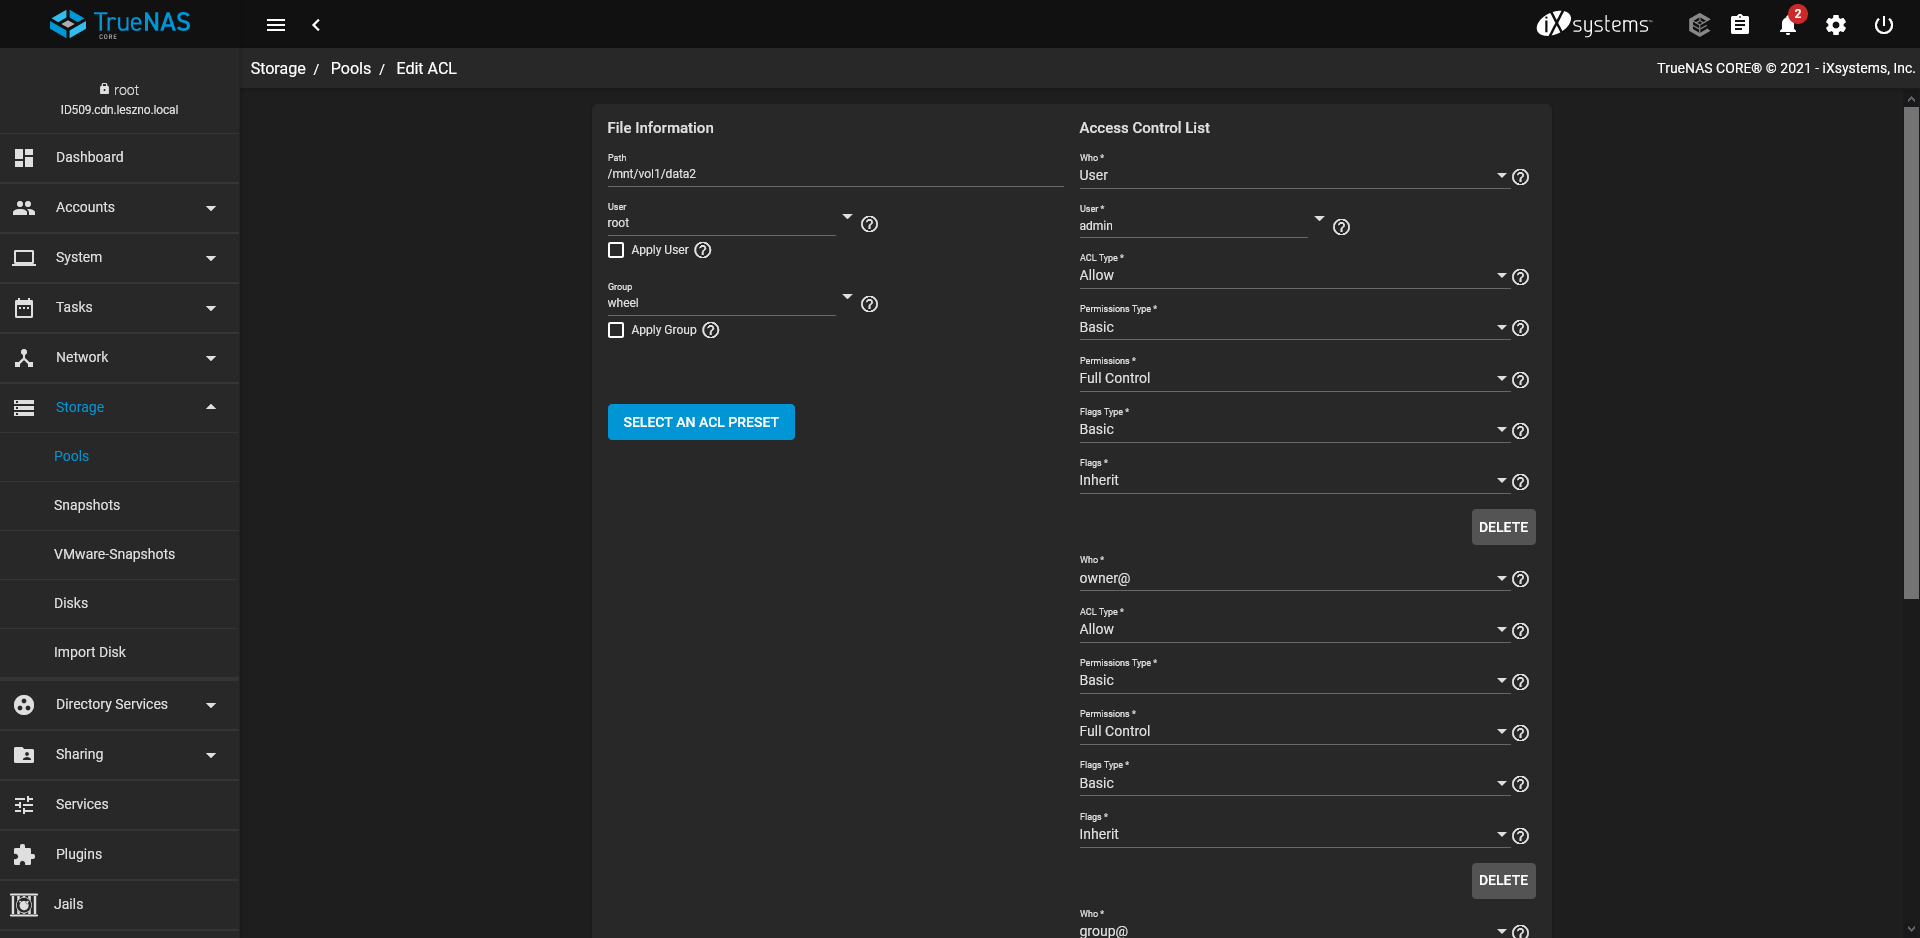Open the first ACL Type dropdown
Screen dimensions: 1920x938
click(x=1292, y=276)
